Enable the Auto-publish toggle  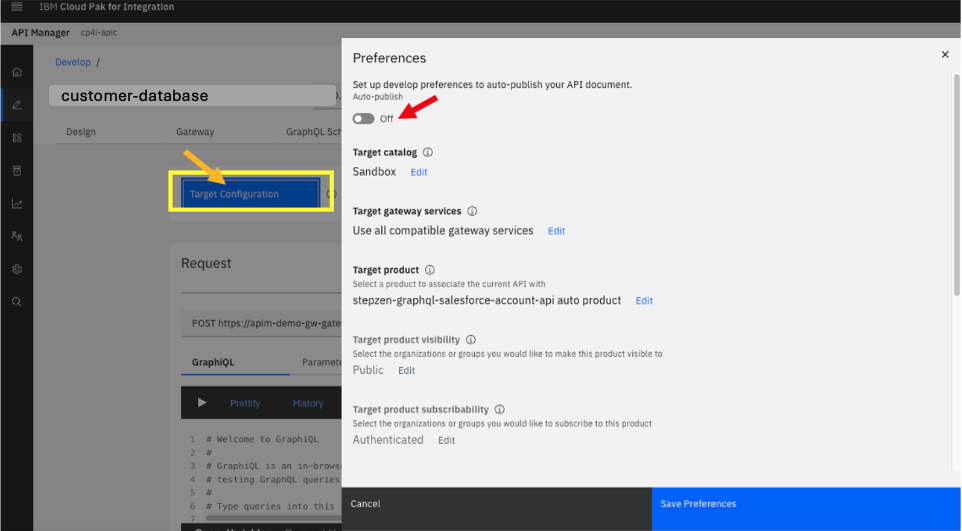click(x=363, y=119)
